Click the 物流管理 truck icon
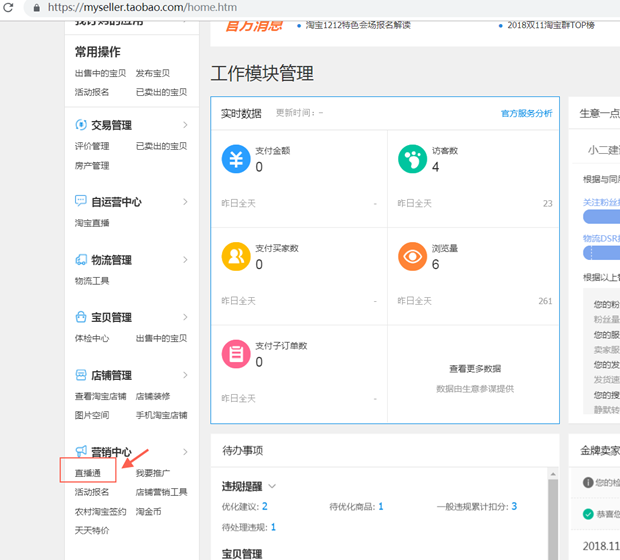The height and width of the screenshot is (560, 620). tap(81, 259)
